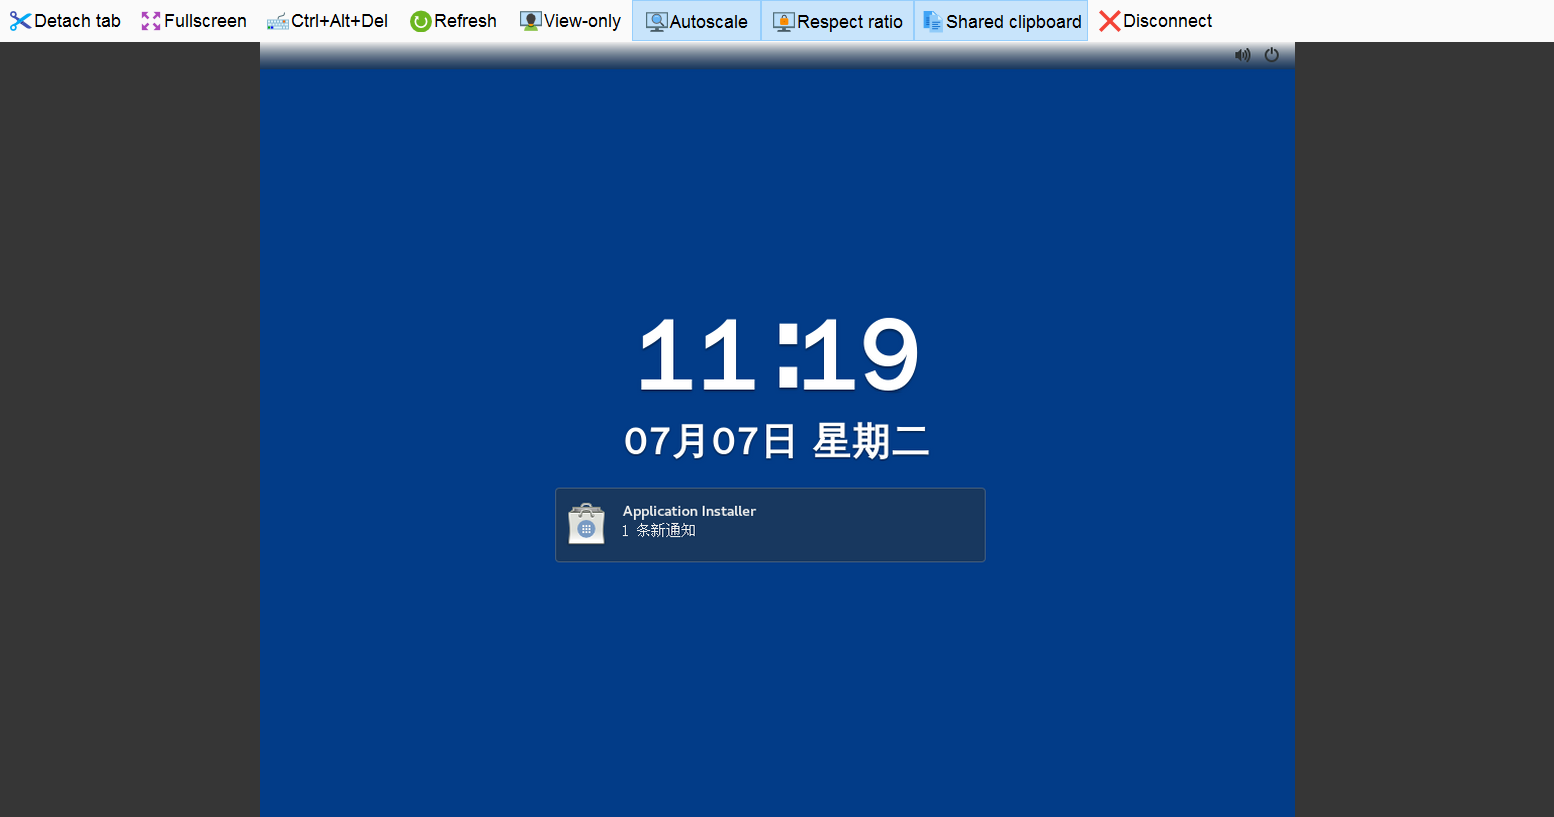This screenshot has width=1554, height=817.
Task: Toggle the Autoscale setting off
Action: (x=695, y=20)
